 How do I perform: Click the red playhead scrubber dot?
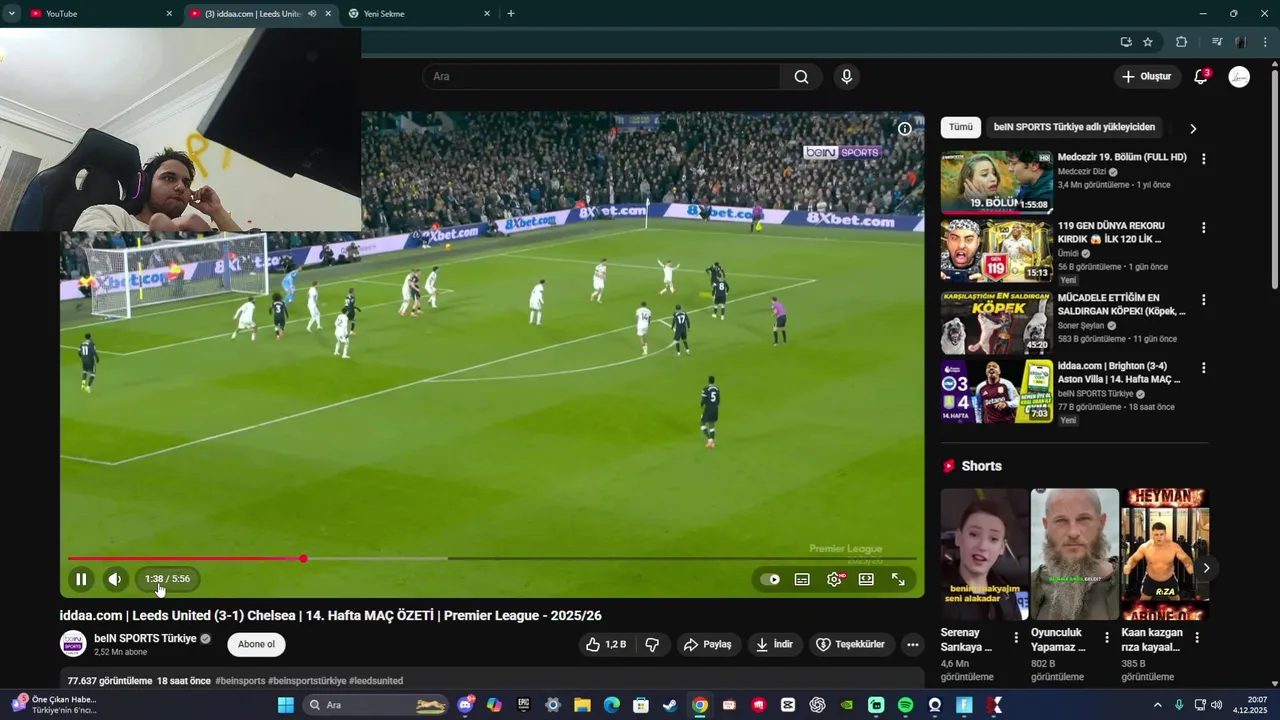tap(303, 559)
